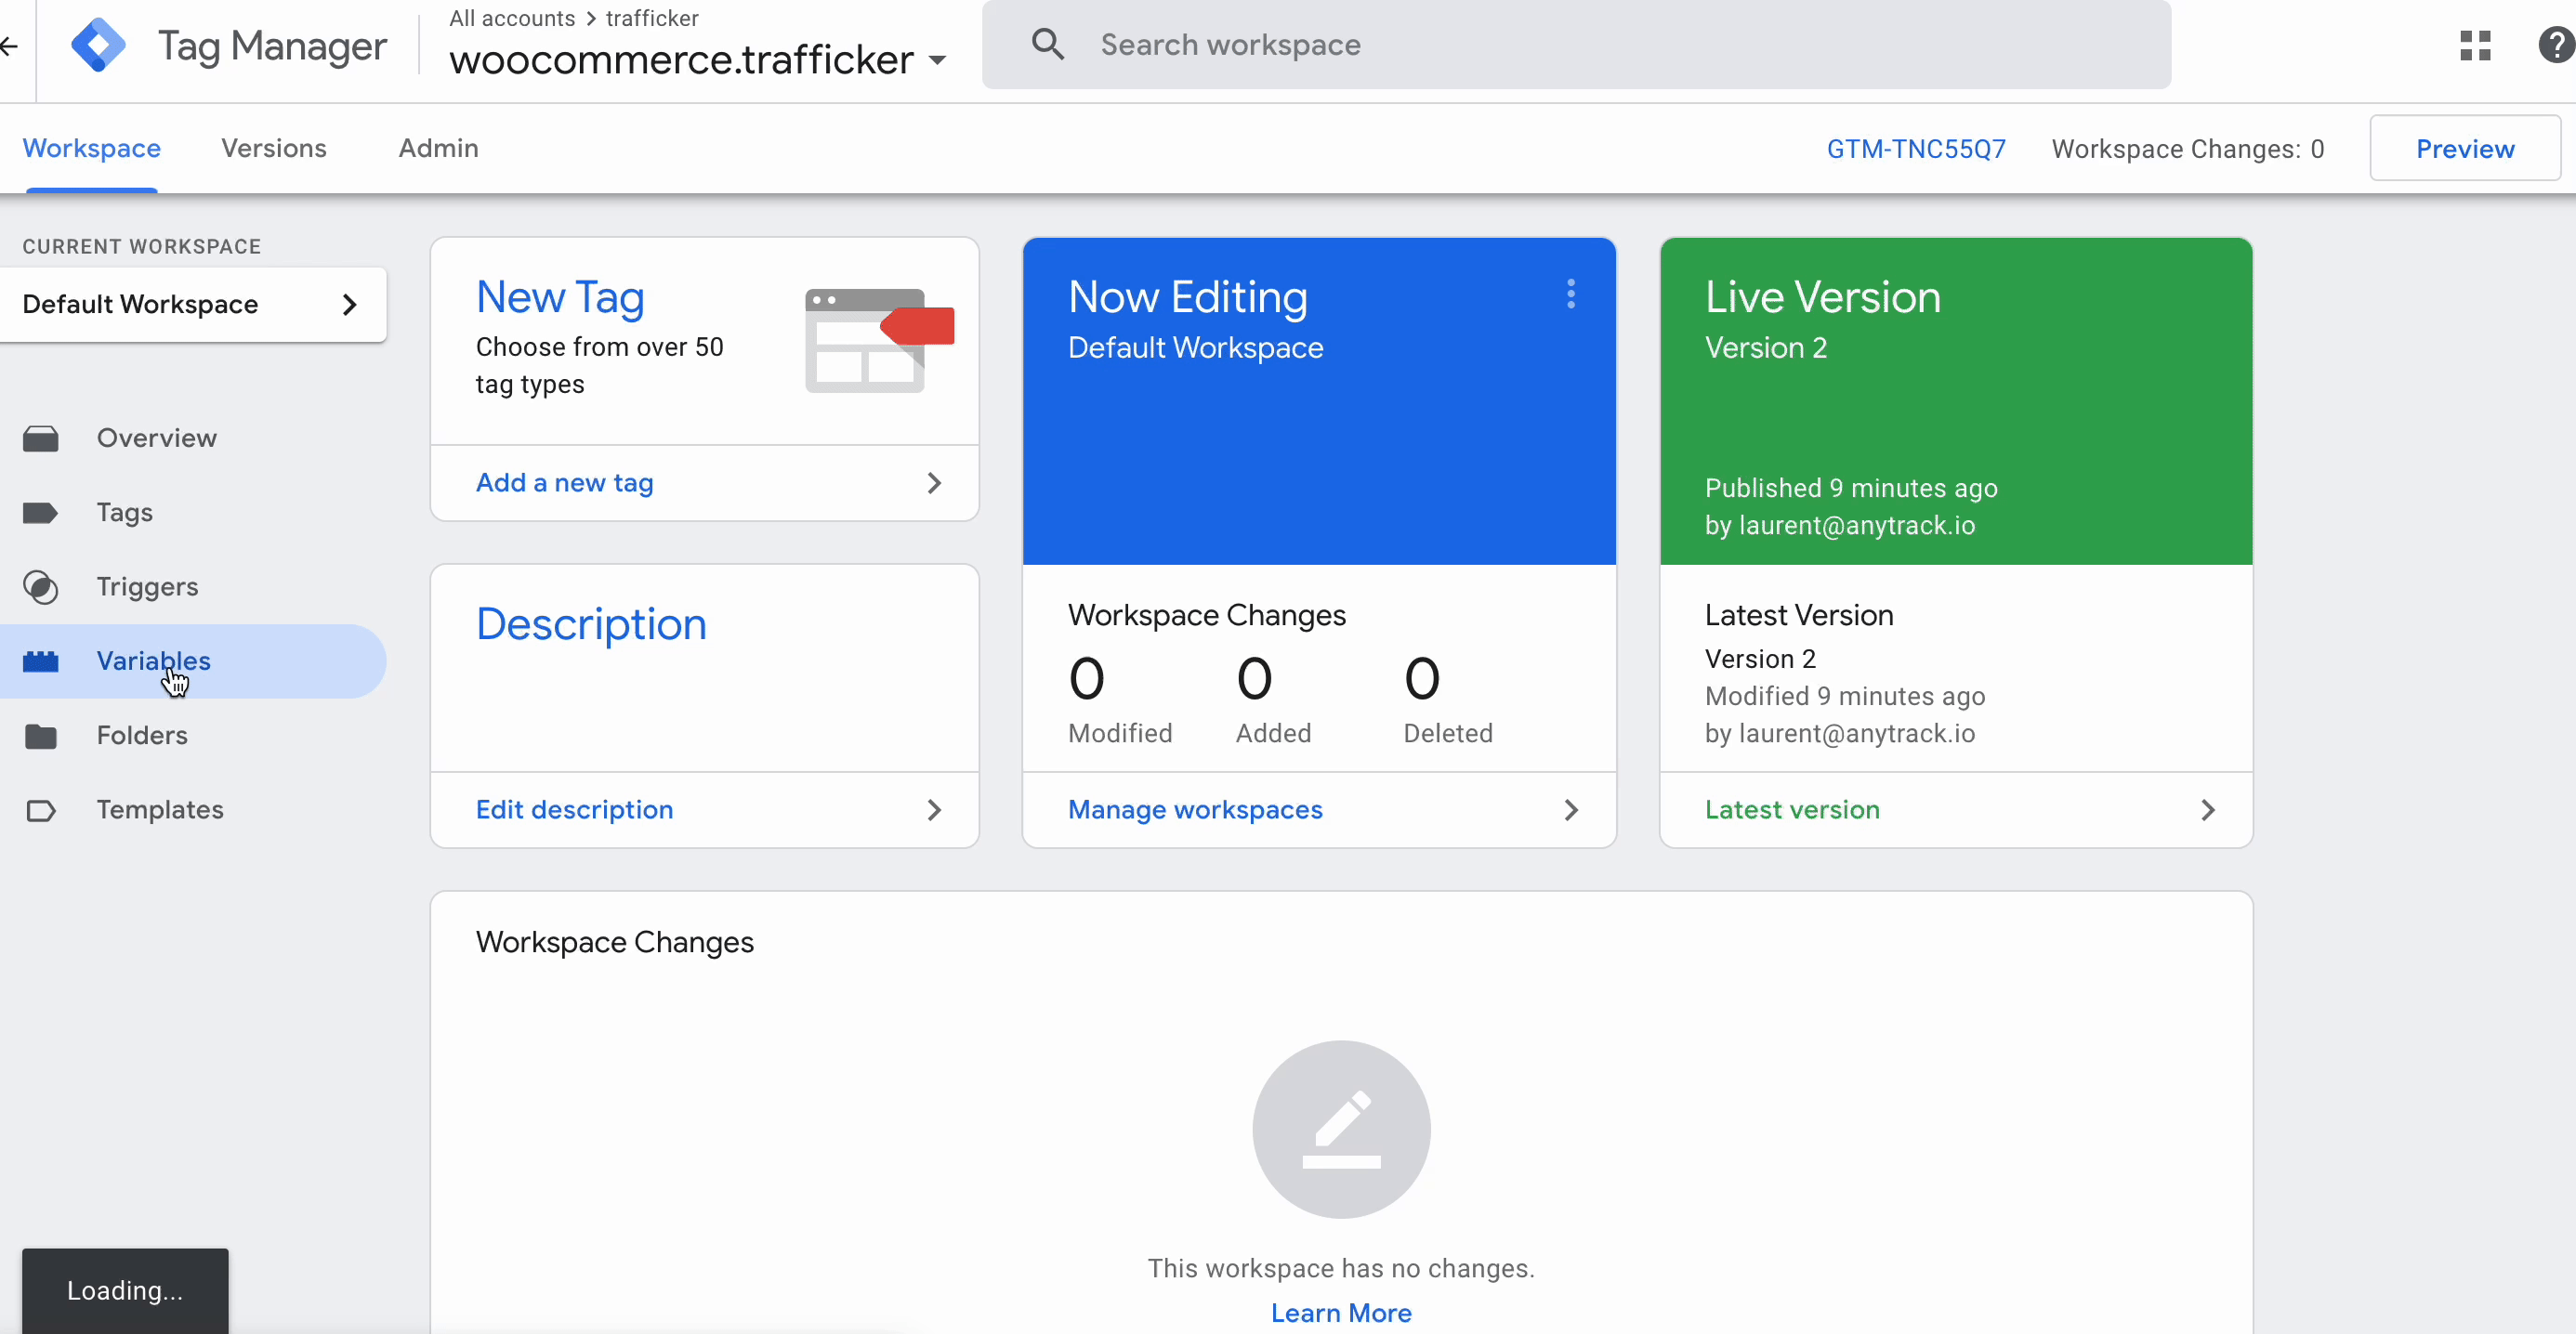Click the Variables brick icon

pyautogui.click(x=41, y=661)
